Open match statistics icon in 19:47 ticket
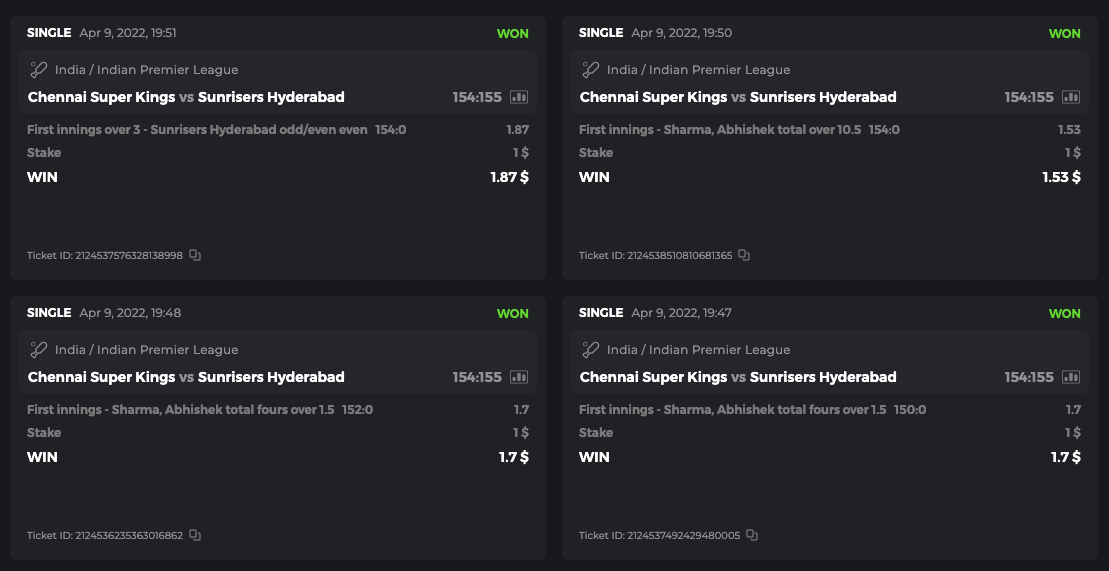Viewport: 1109px width, 571px height. click(1071, 377)
